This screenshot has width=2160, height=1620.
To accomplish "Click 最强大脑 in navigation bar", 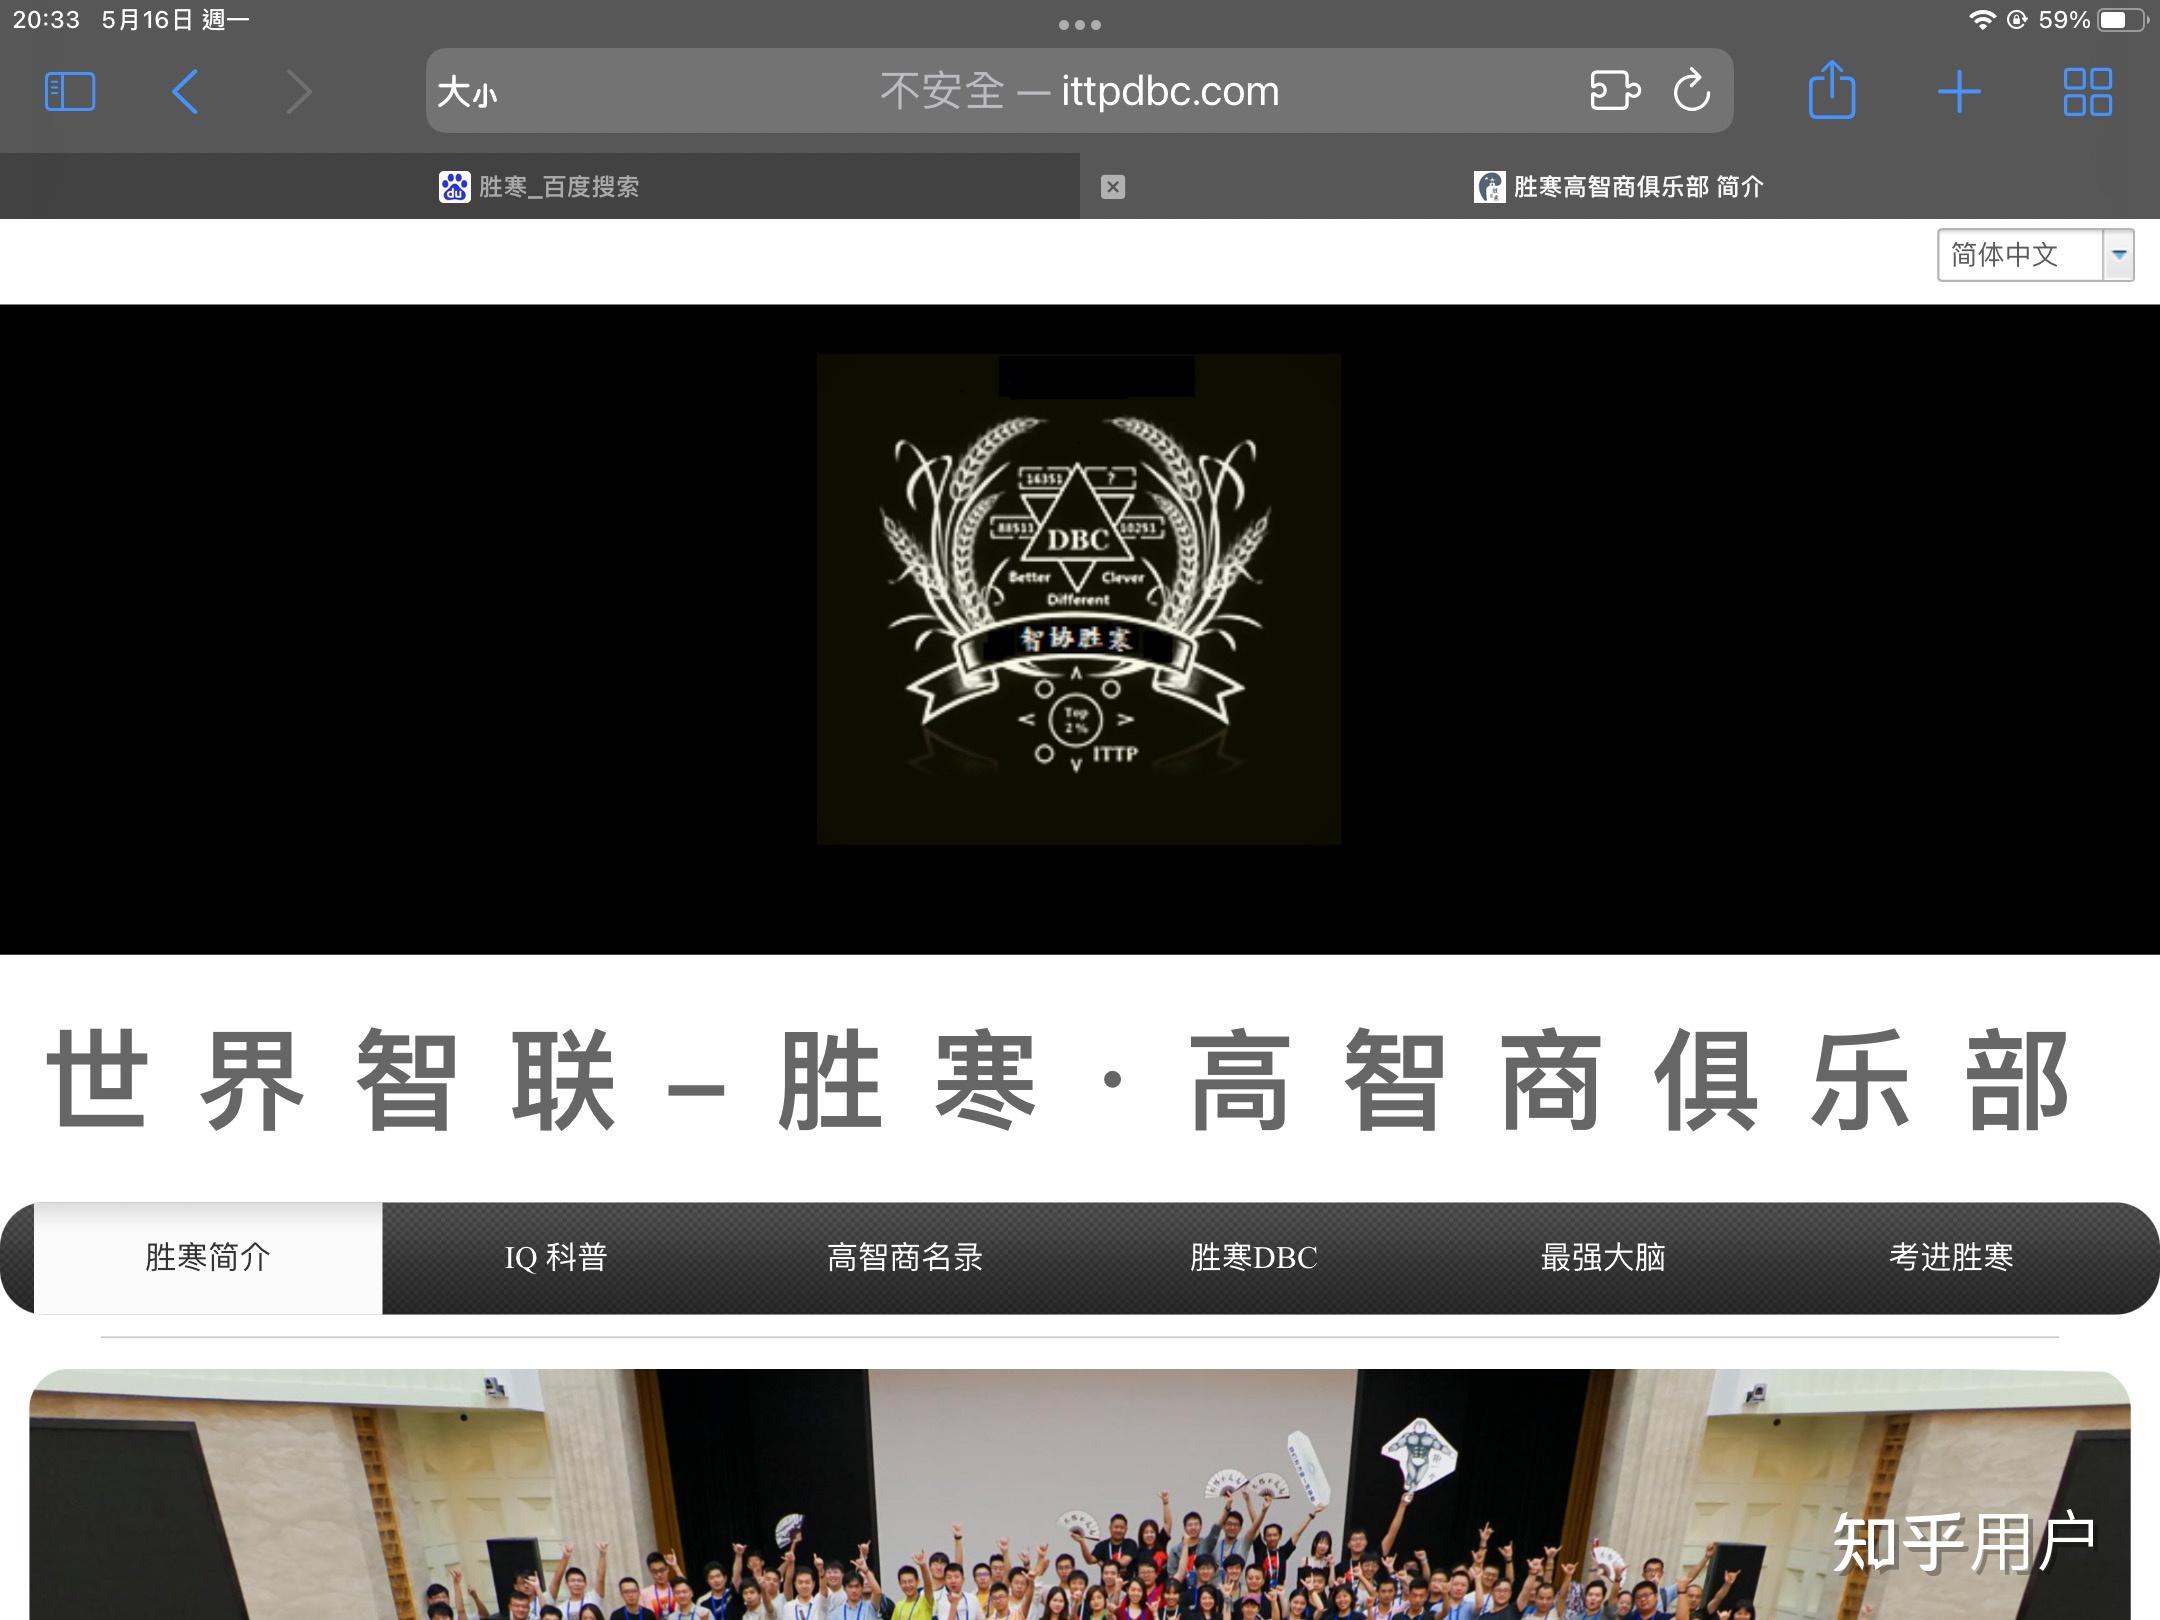I will coord(1602,1257).
